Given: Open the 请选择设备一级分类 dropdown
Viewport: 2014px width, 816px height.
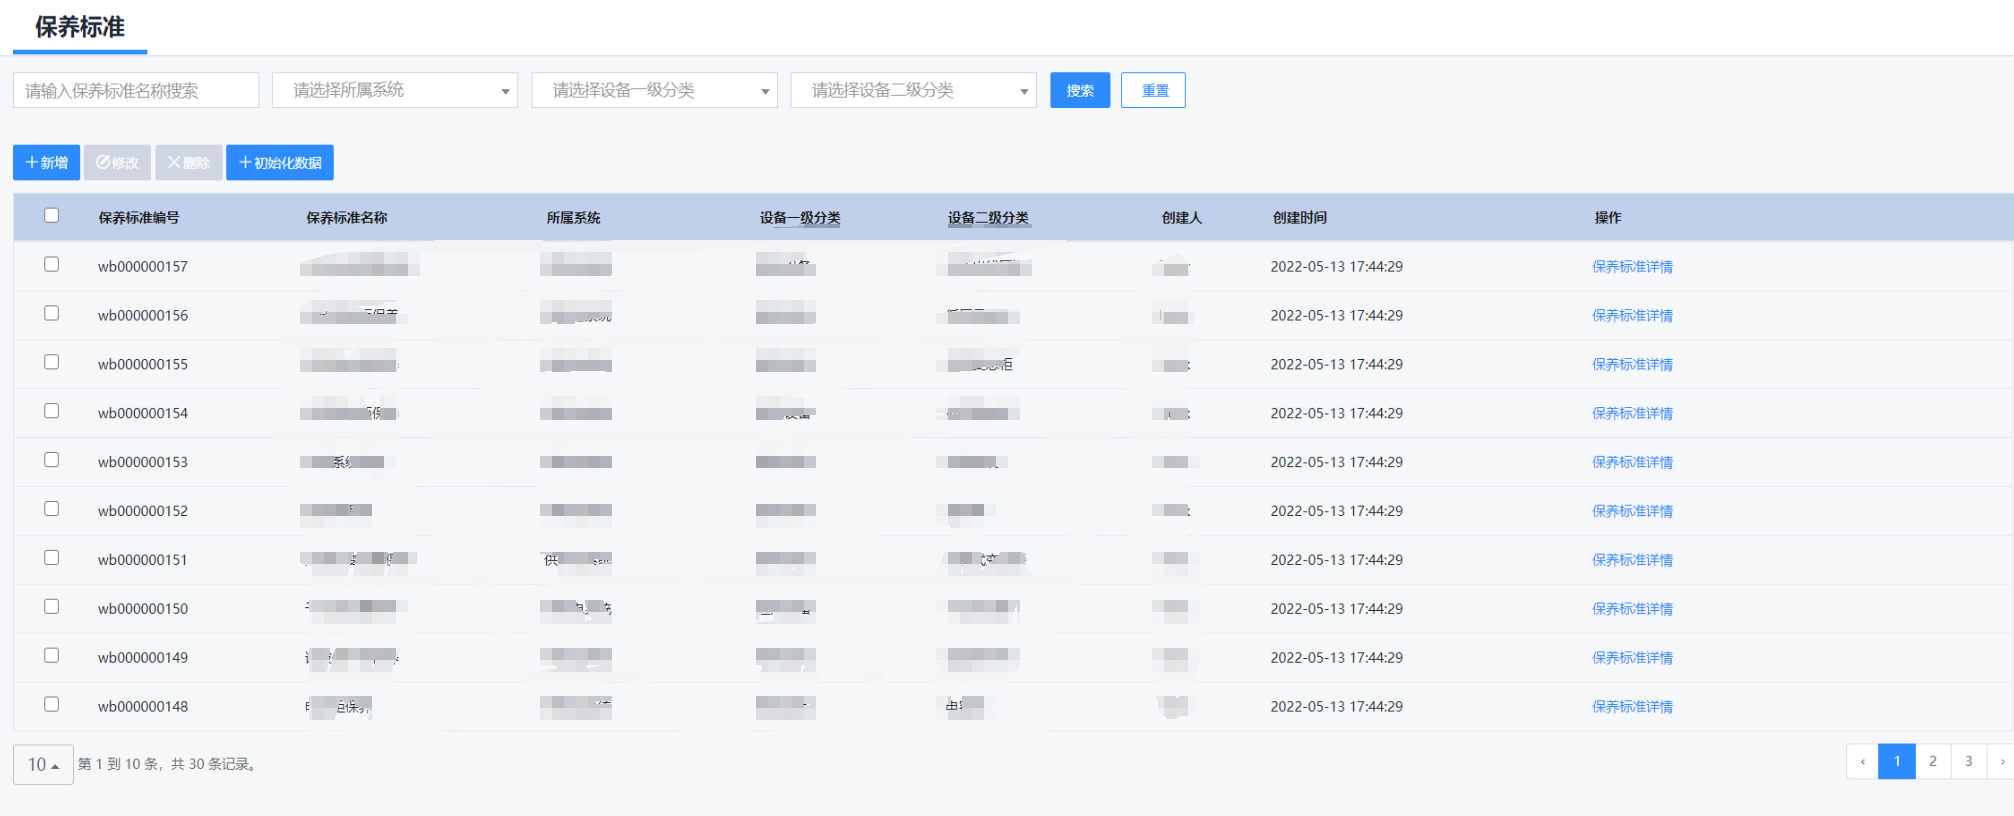Looking at the screenshot, I should 655,90.
